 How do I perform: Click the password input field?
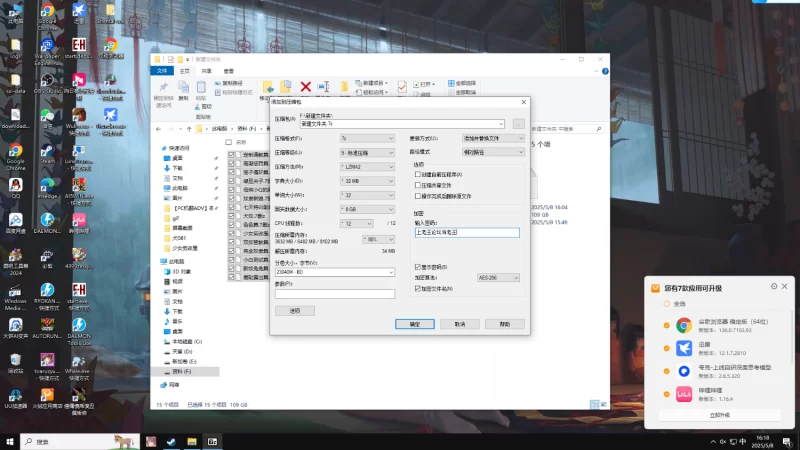point(467,232)
